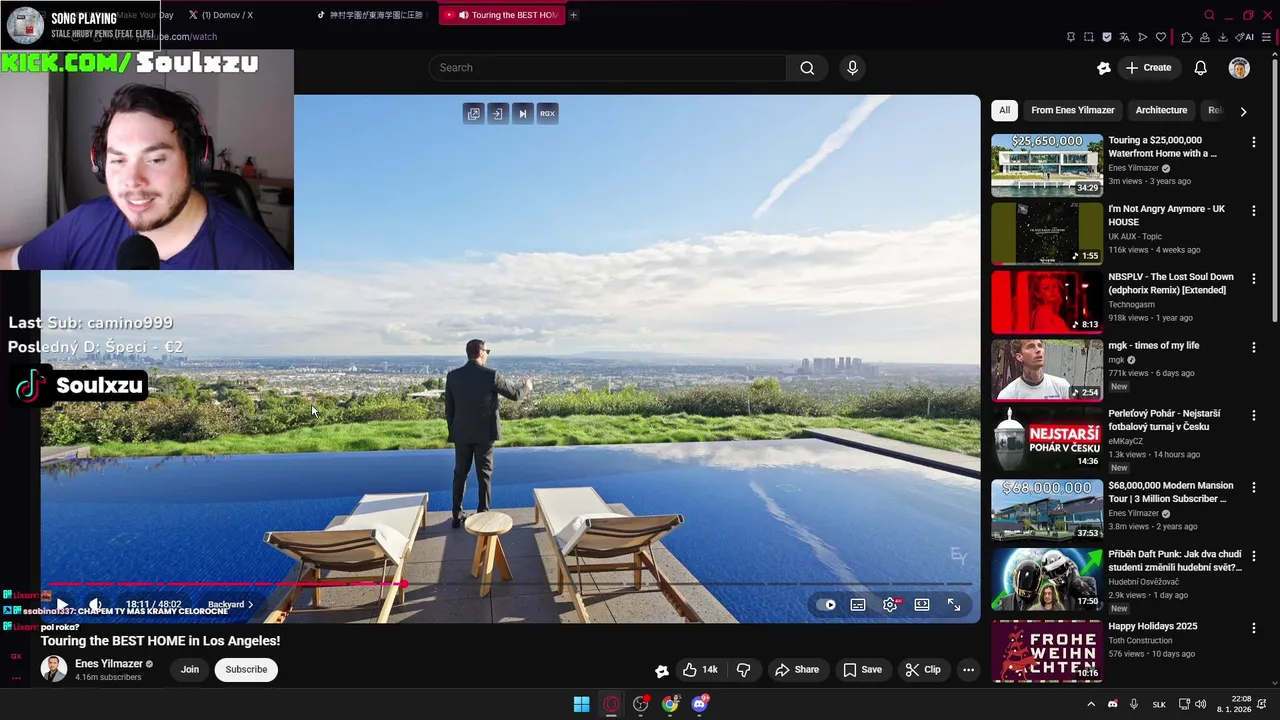Share the video

(797, 670)
